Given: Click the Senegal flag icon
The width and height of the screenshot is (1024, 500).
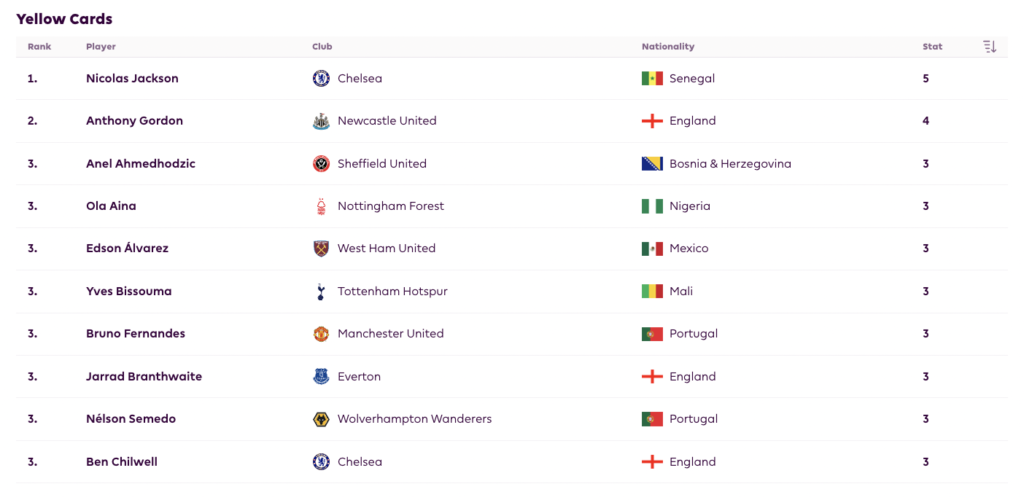Looking at the screenshot, I should (652, 78).
